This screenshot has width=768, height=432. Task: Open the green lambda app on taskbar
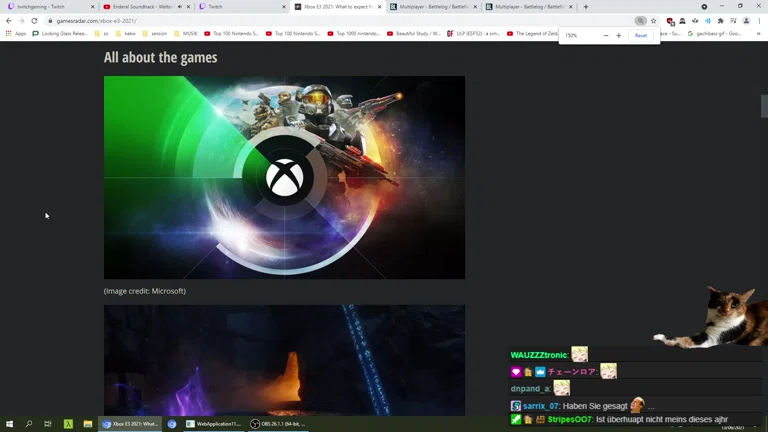tap(68, 424)
